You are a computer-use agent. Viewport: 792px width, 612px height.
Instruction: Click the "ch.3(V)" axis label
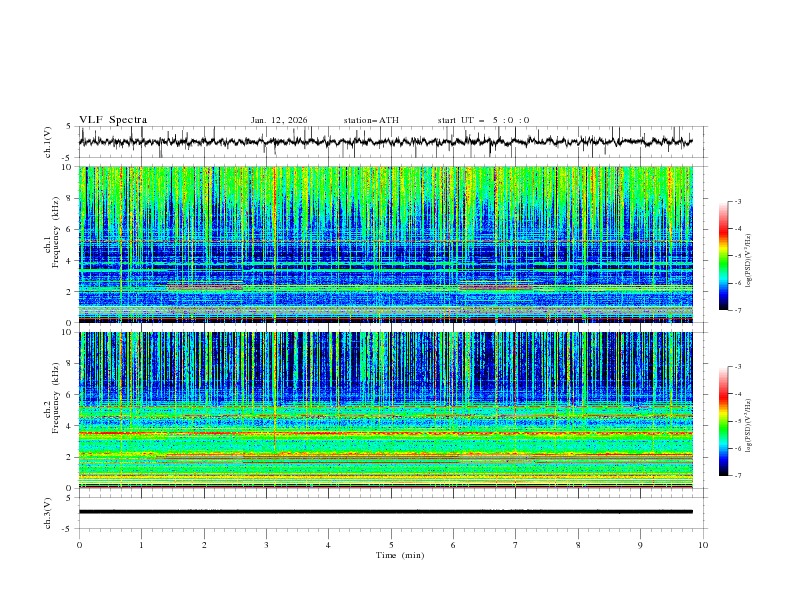(48, 513)
